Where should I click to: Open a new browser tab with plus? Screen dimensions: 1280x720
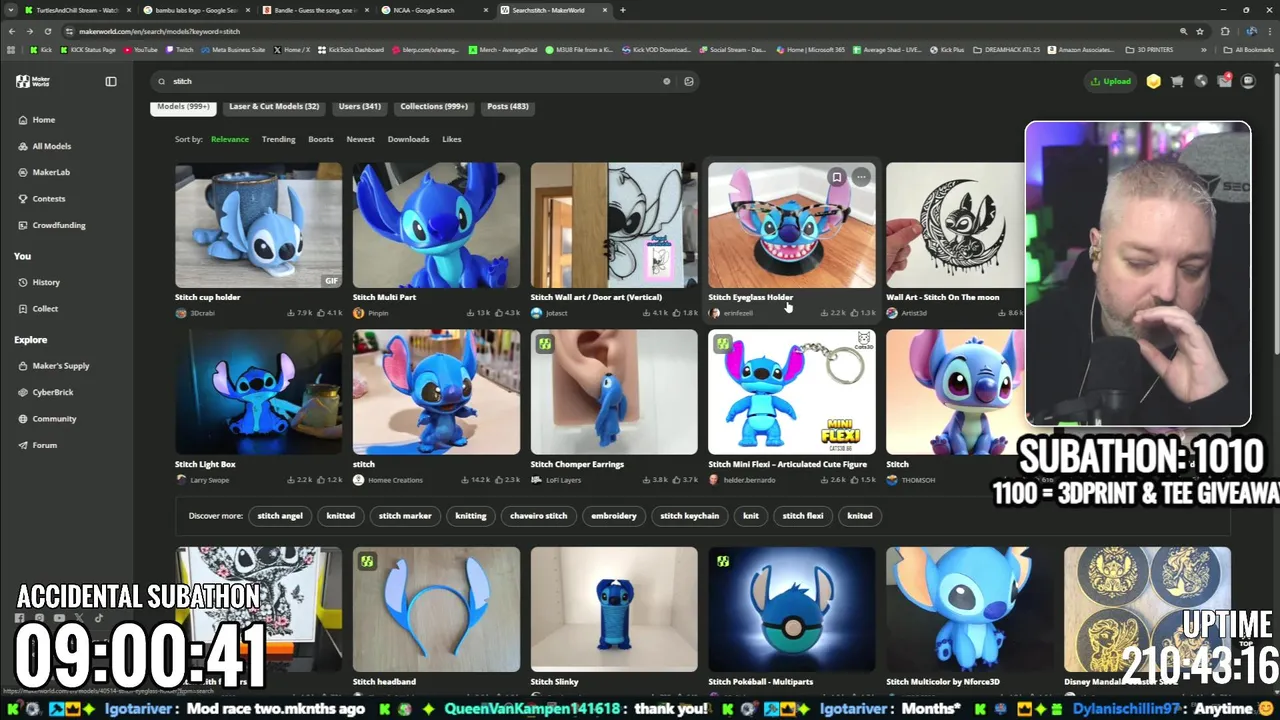623,10
